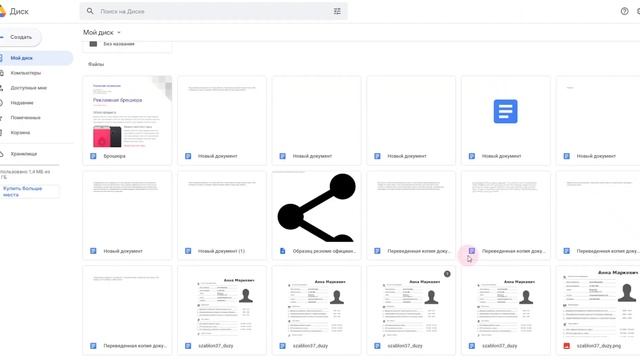Viewport: 640px width, 360px height.
Task: Click Docs icon beside Новый документ (1)
Action: [188, 251]
